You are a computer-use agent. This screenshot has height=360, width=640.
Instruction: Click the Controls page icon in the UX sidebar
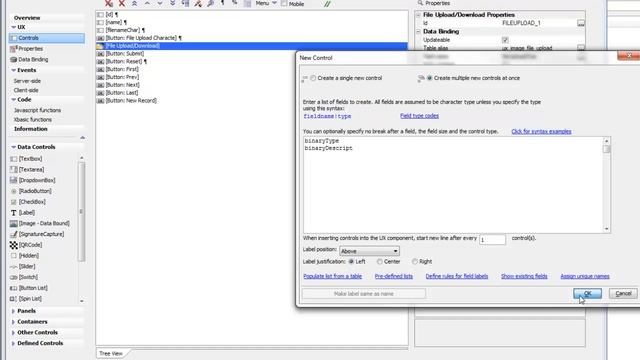pos(14,38)
